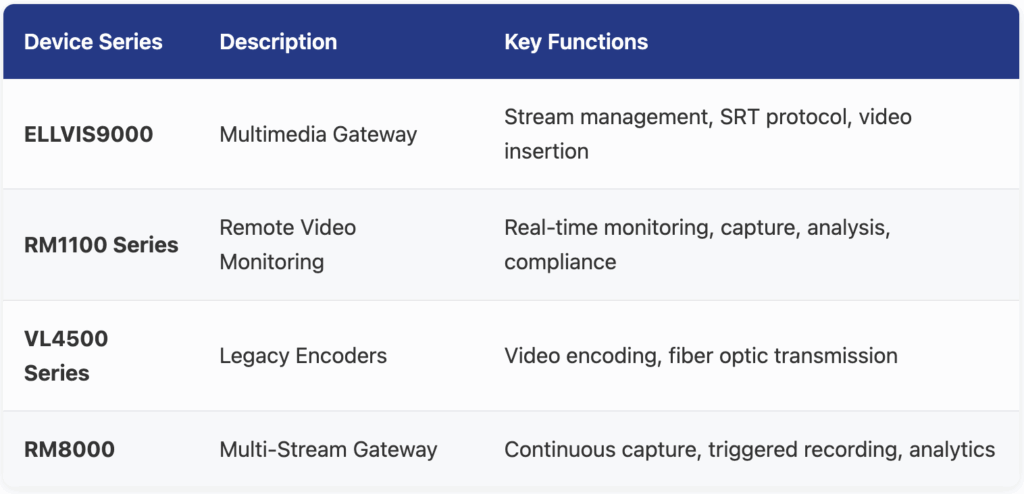Image resolution: width=1024 pixels, height=494 pixels.
Task: Click the Legacy Encoders description text
Action: point(303,355)
